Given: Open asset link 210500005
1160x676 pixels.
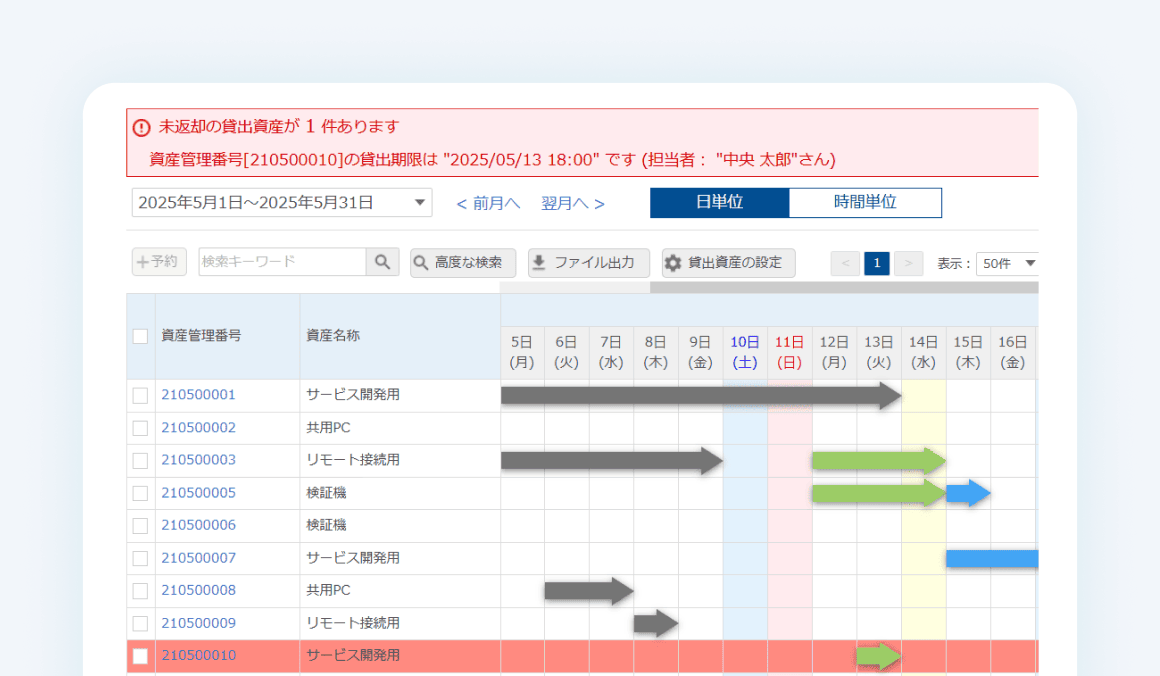Looking at the screenshot, I should (x=198, y=493).
